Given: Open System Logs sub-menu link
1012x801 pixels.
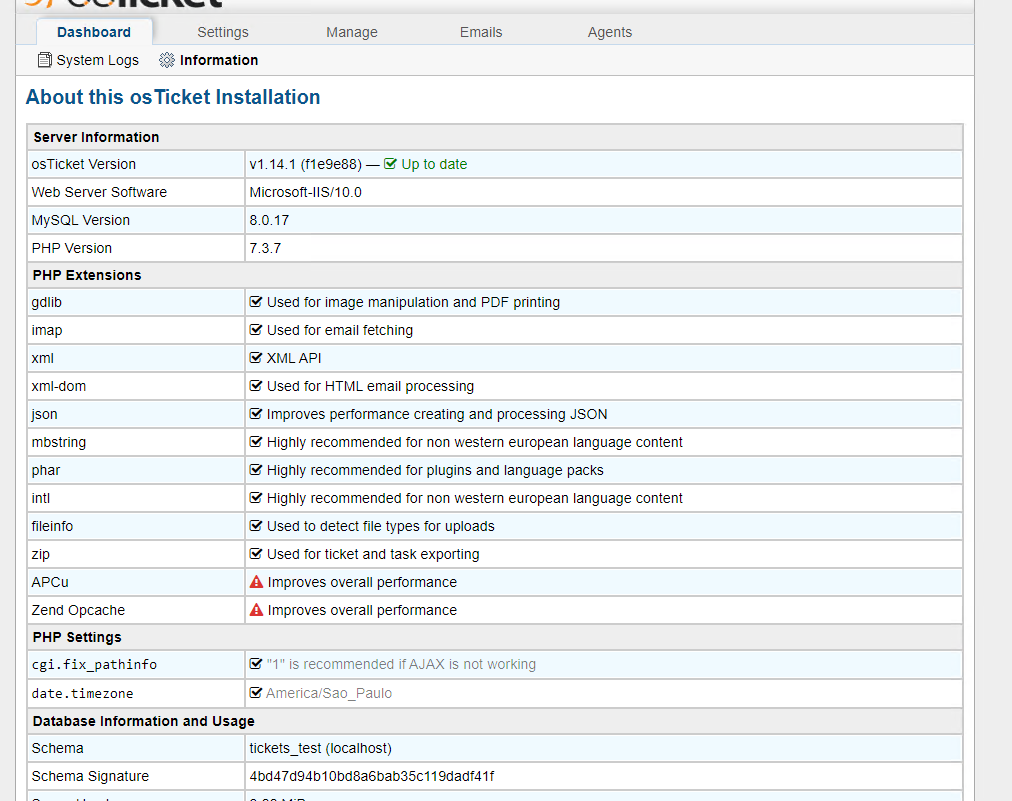Looking at the screenshot, I should click(88, 60).
